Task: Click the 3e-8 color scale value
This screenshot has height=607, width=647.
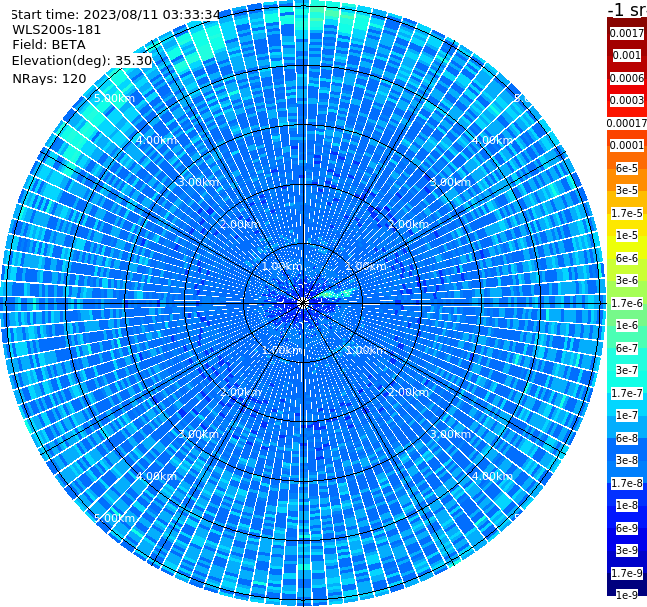Action: coord(627,460)
